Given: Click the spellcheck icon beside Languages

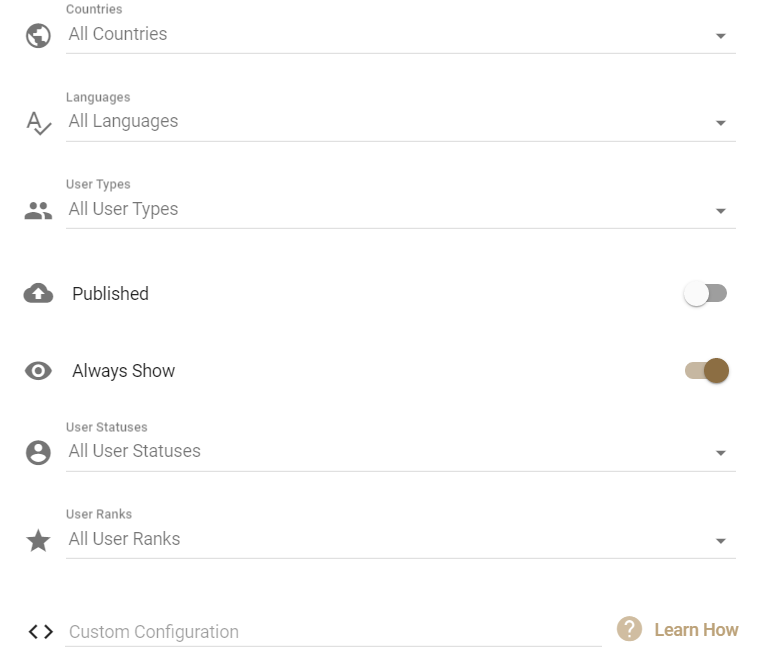Looking at the screenshot, I should pos(38,124).
